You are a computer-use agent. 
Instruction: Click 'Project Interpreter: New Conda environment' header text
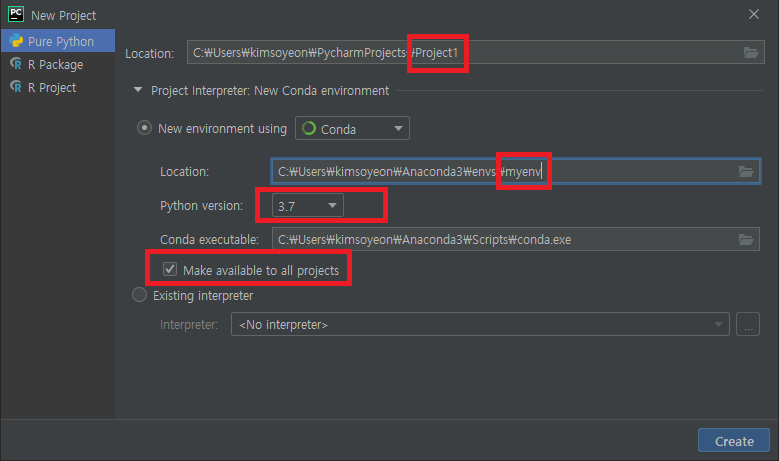coord(270,90)
